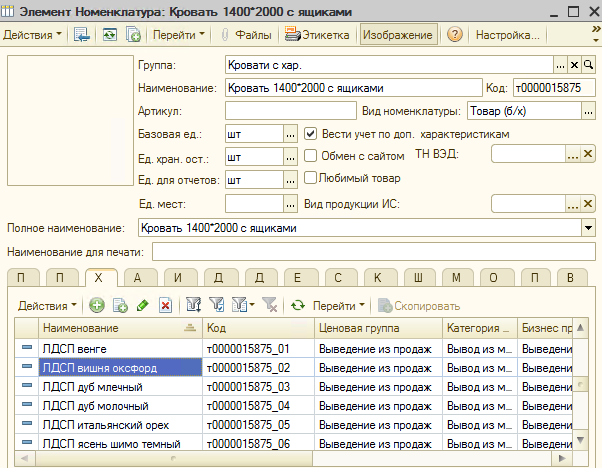
Task: Disable filter with crossed funnel icon
Action: click(270, 306)
